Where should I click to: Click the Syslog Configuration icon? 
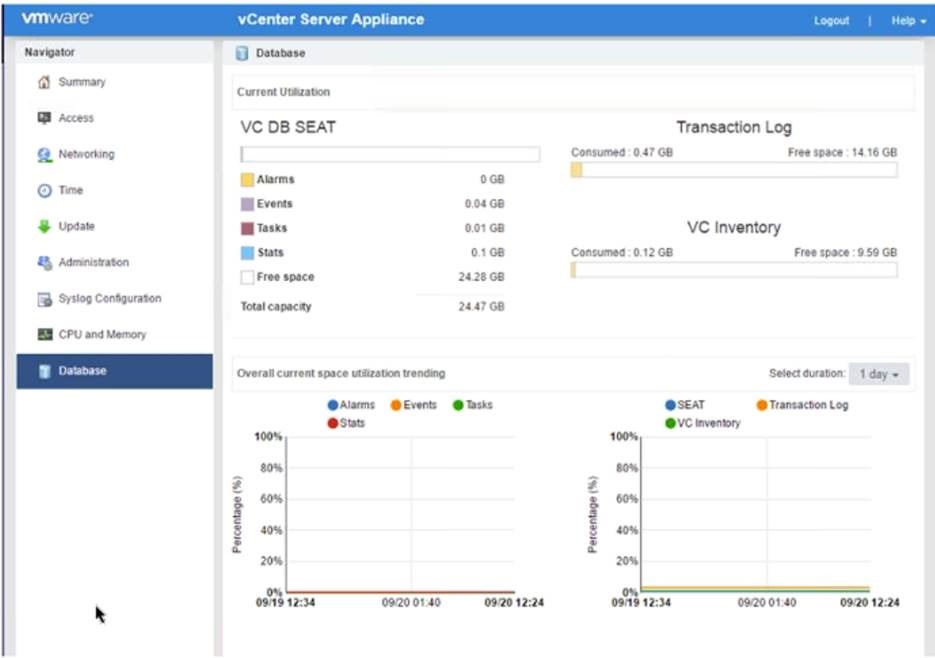click(x=44, y=299)
